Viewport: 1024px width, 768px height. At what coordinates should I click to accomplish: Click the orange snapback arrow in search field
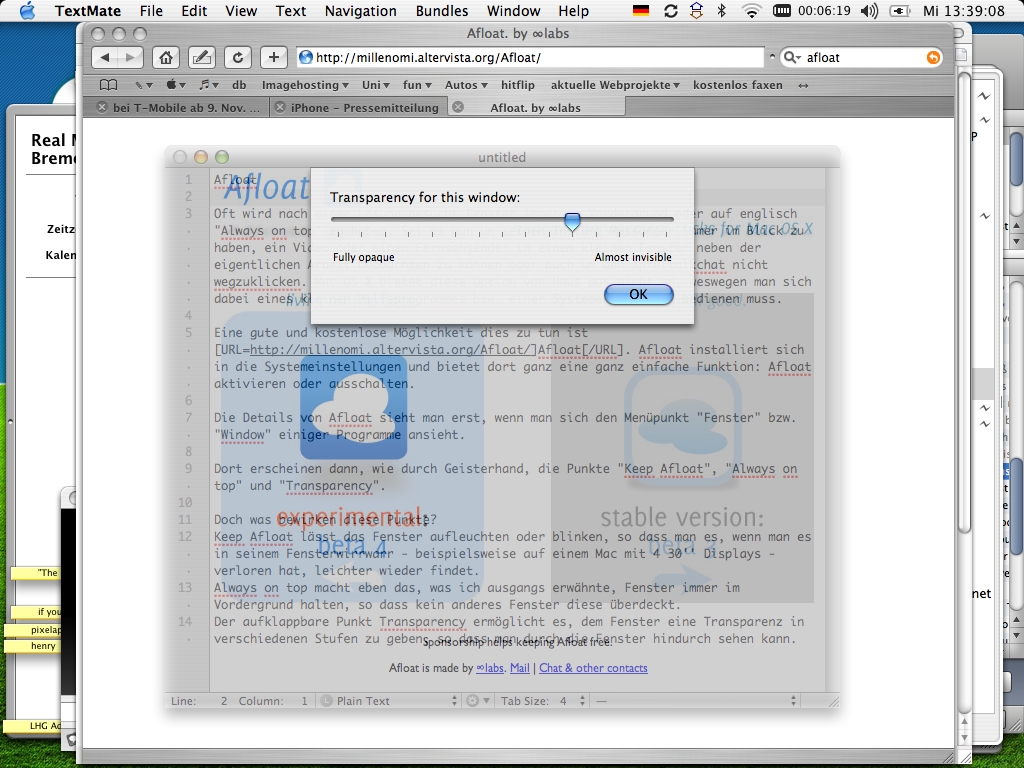point(933,57)
